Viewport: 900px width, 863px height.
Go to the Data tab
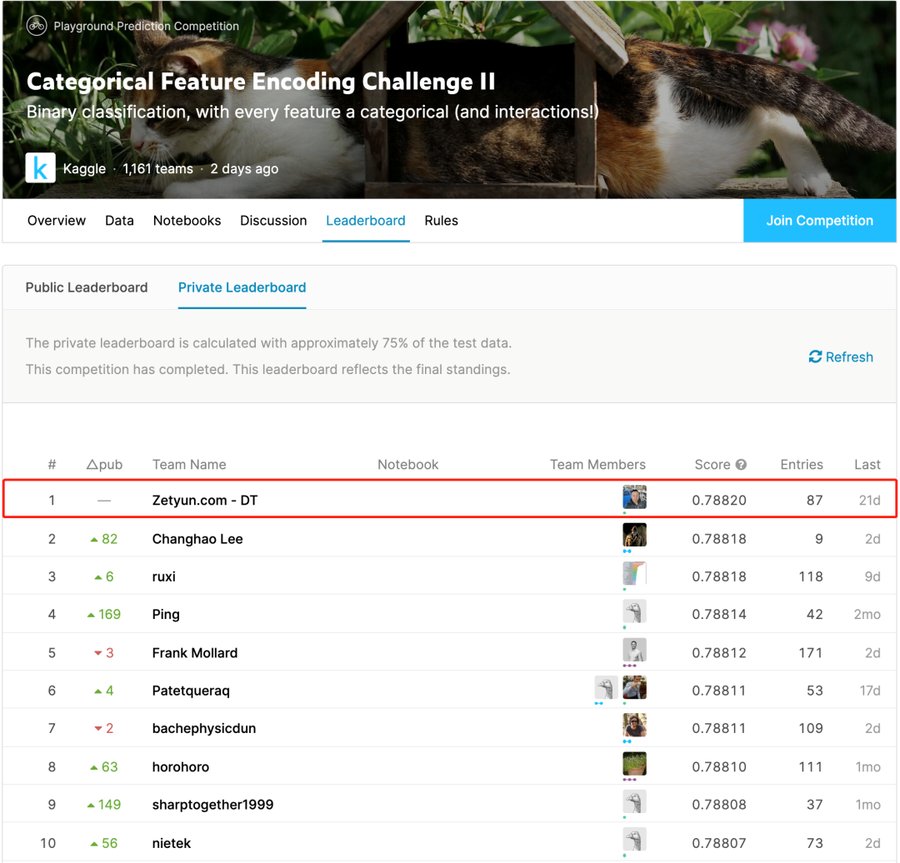pos(119,220)
